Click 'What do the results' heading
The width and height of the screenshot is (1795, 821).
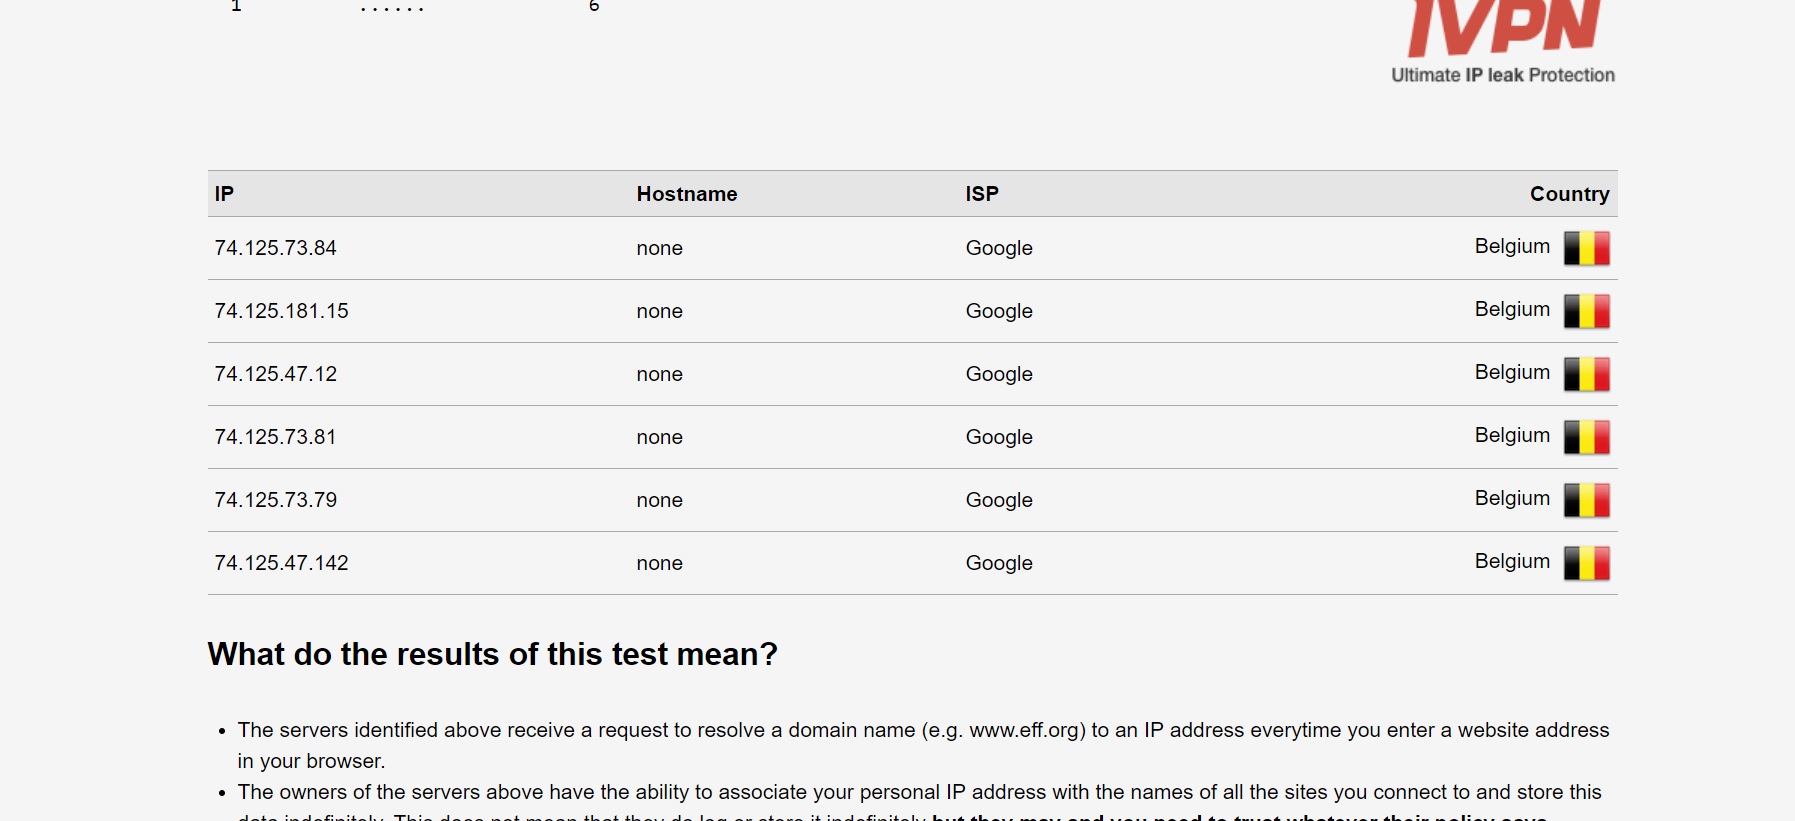(x=493, y=654)
